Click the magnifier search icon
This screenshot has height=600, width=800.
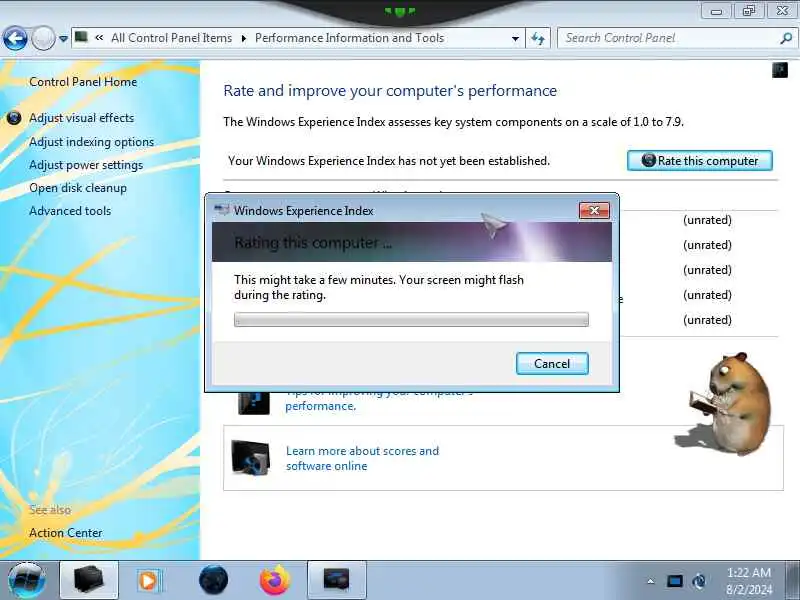tap(786, 38)
